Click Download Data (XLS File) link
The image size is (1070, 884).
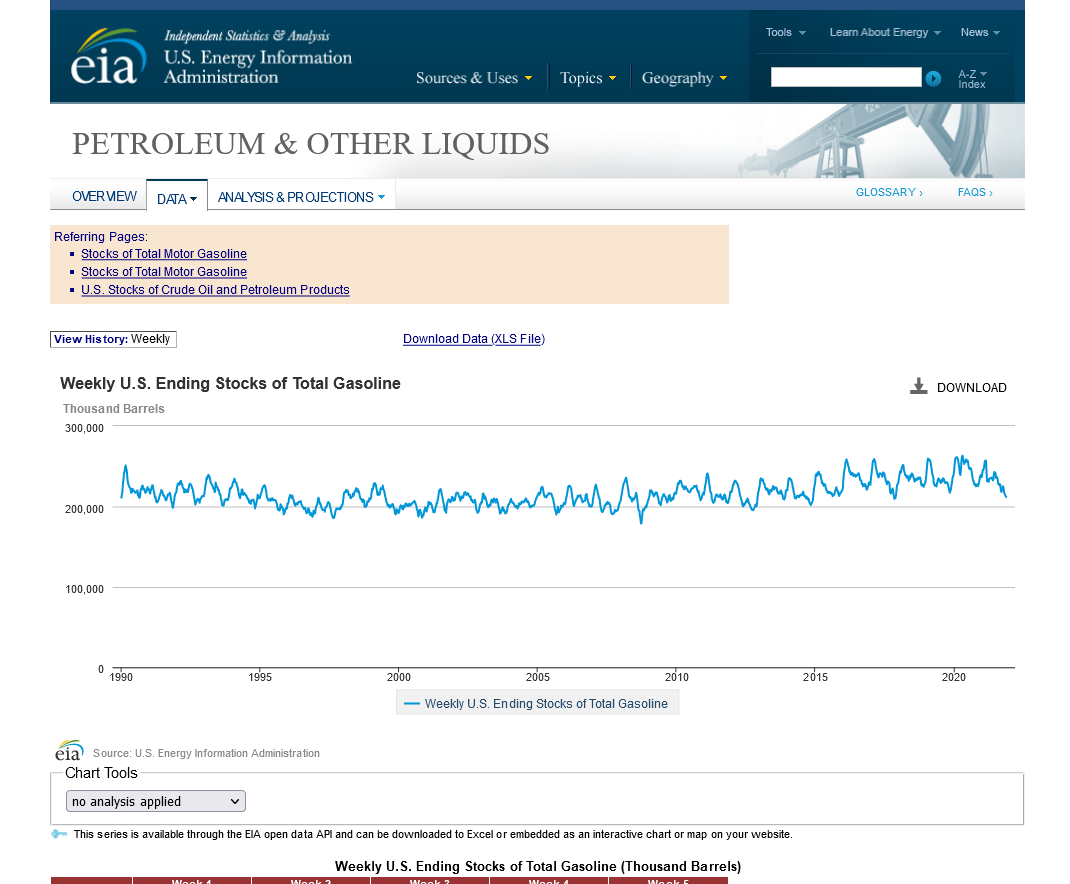coord(474,339)
